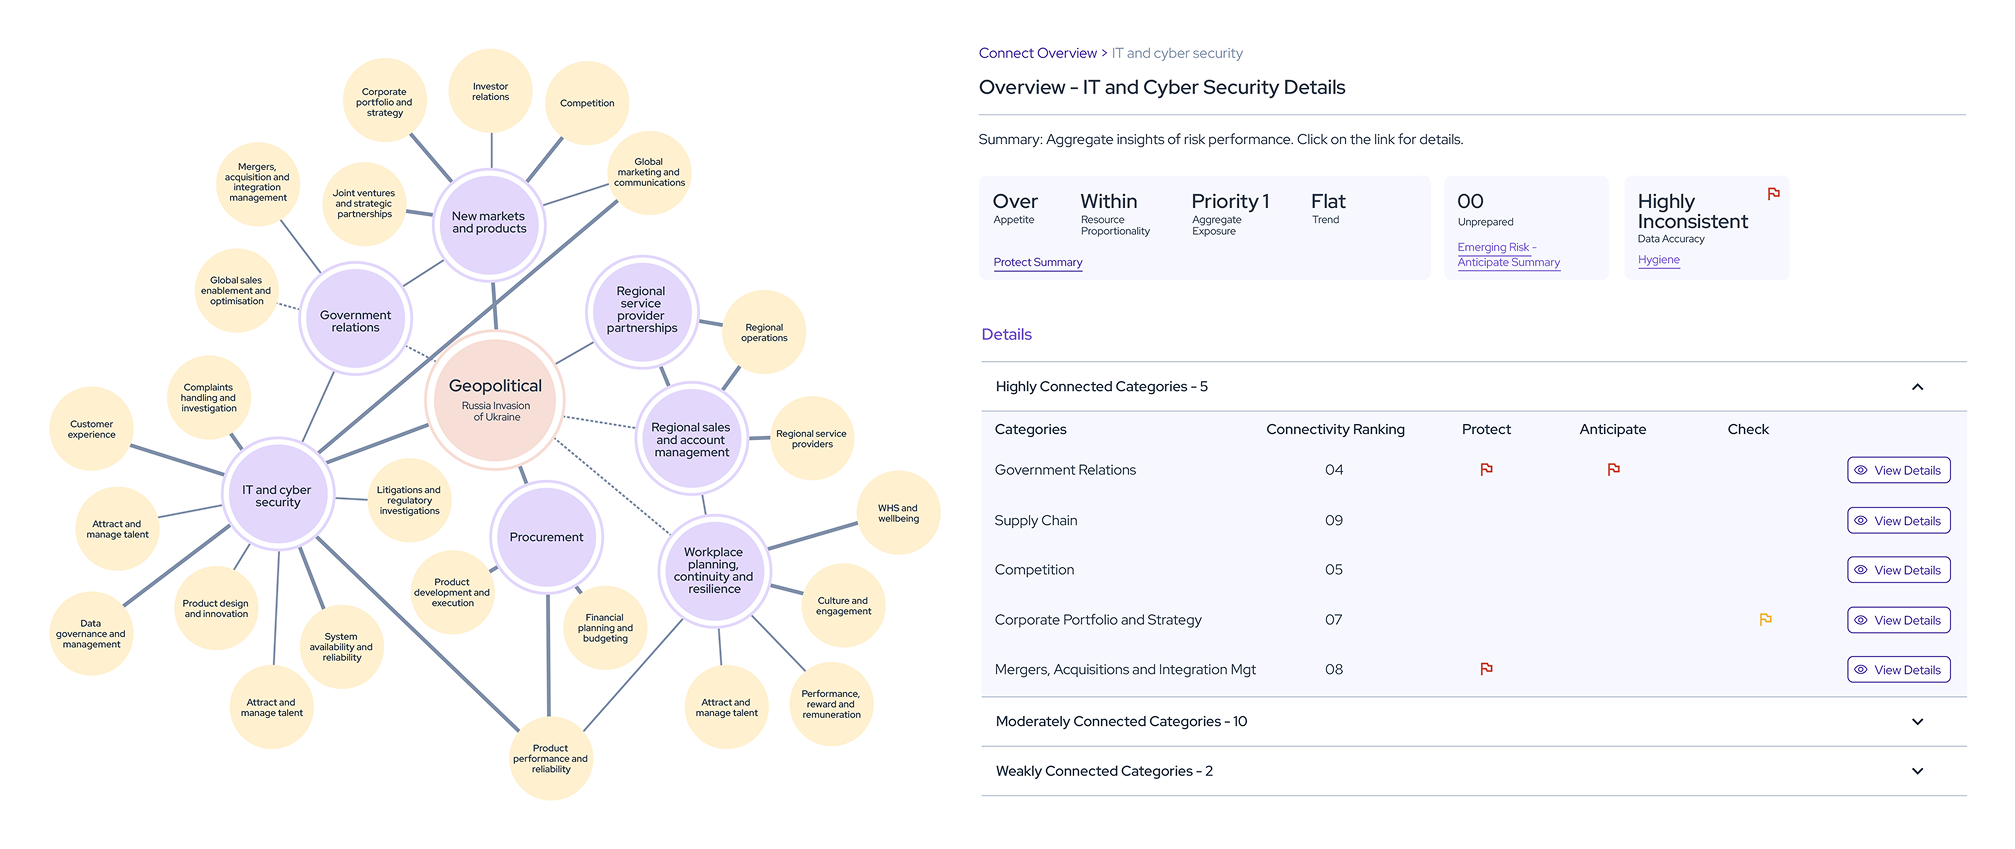Viewport: 2015px width, 849px height.
Task: Open the Protect Summary link
Action: (x=1037, y=262)
